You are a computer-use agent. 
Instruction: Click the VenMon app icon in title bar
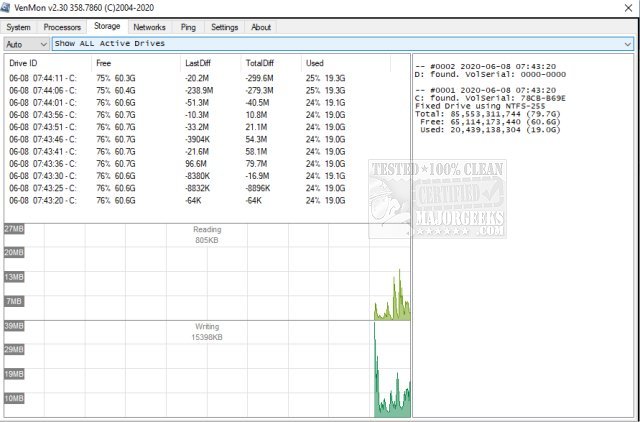(5, 7)
